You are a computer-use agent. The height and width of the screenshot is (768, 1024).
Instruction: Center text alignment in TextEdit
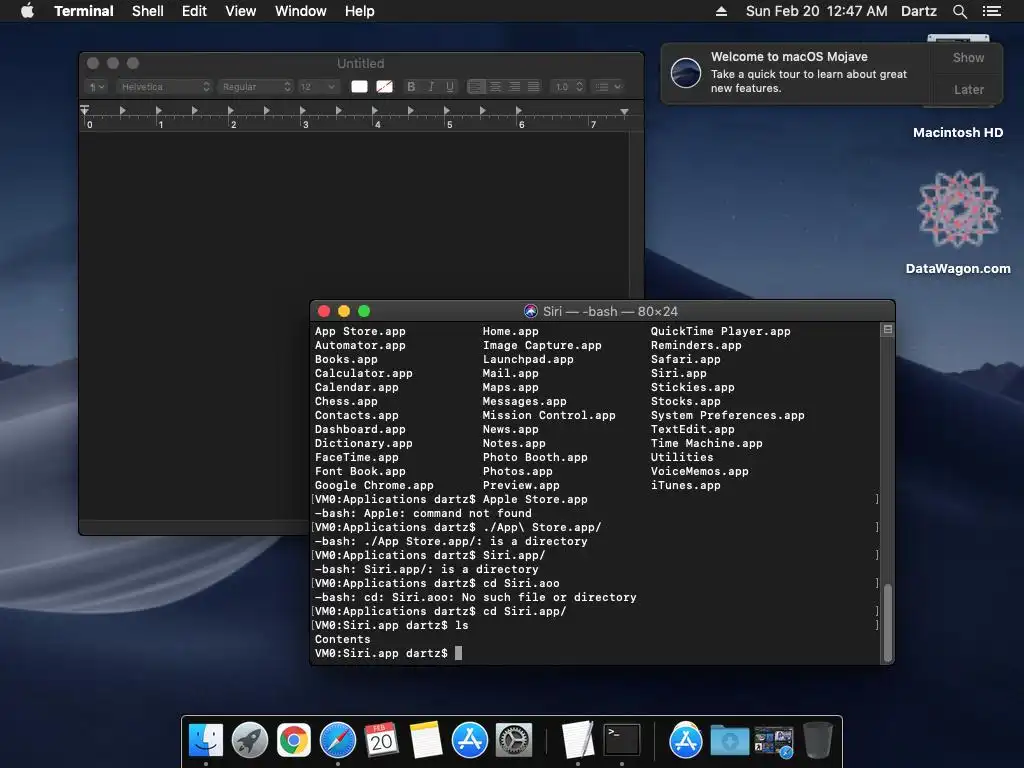pos(496,86)
